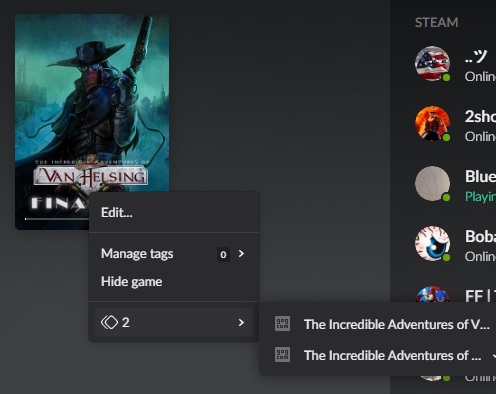Click GOG.com icon of first submenu entry
The width and height of the screenshot is (496, 394).
coord(282,324)
